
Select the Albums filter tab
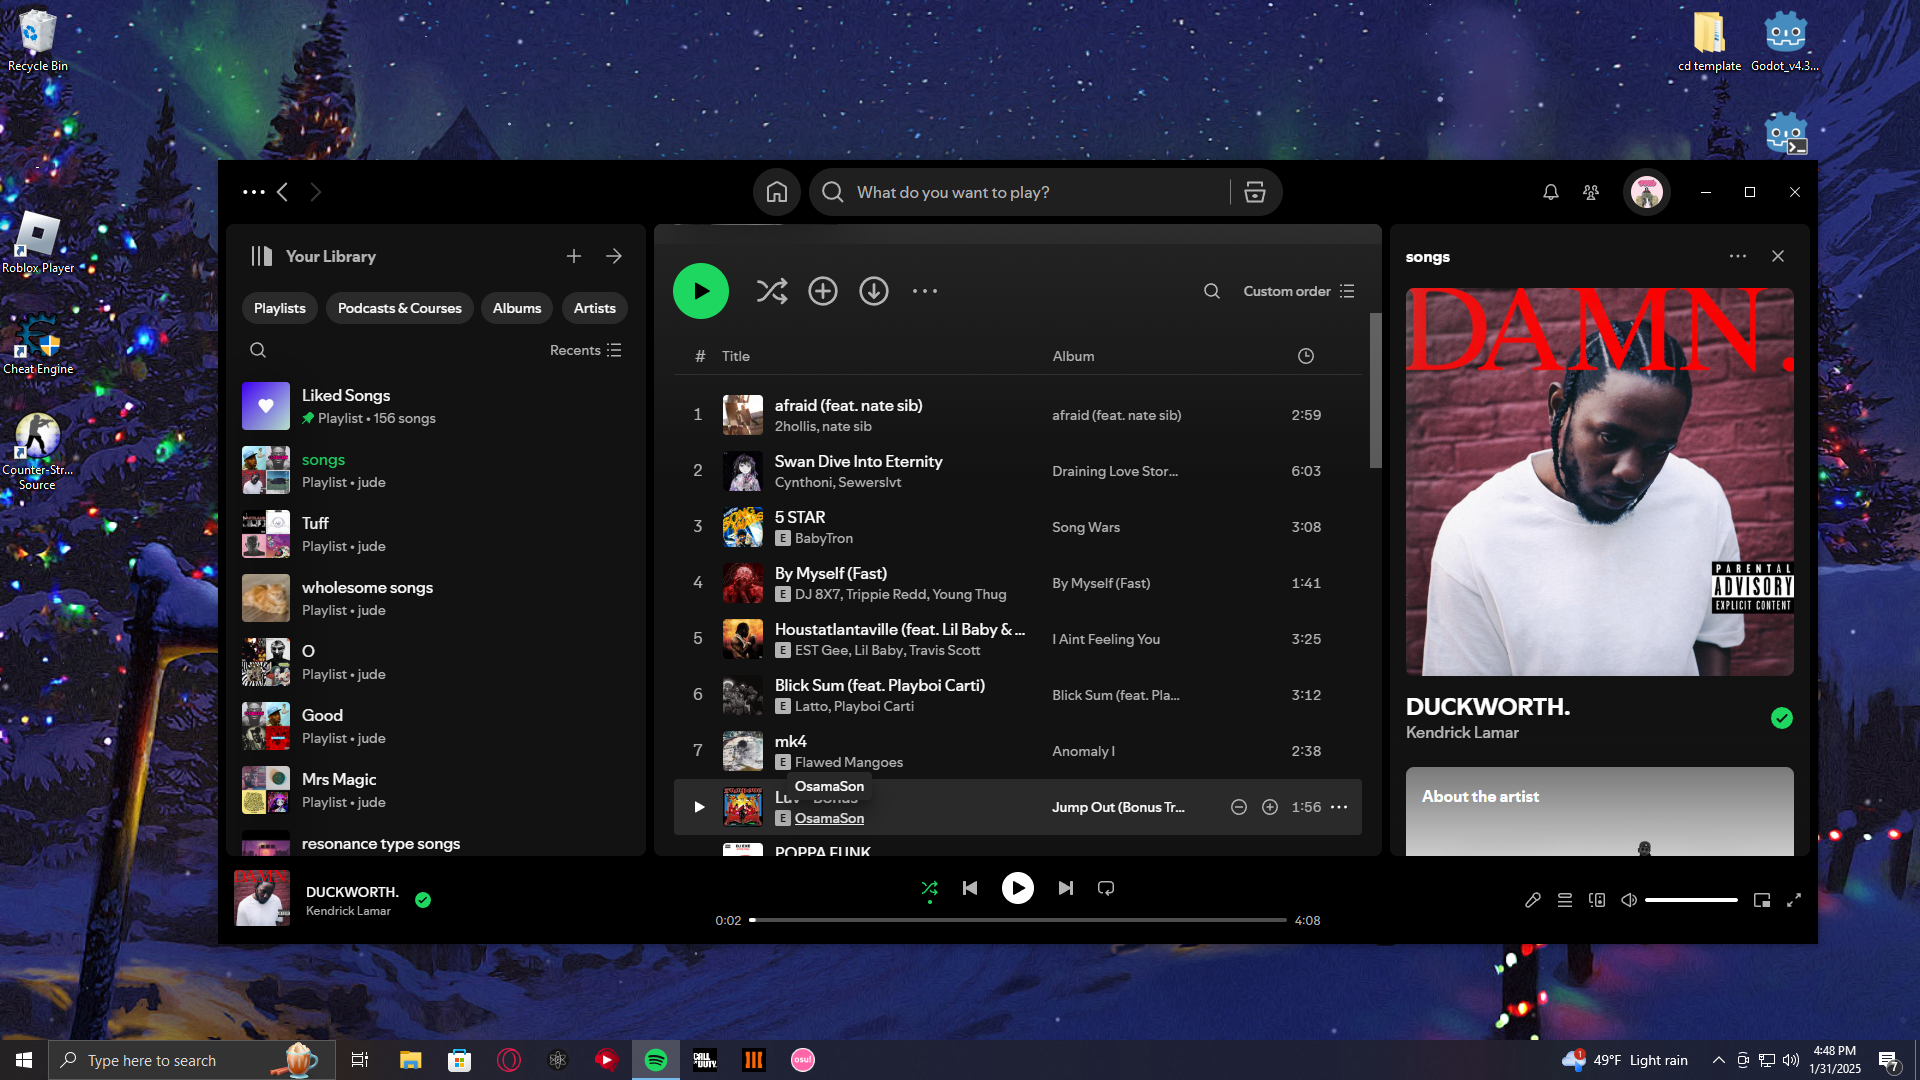pos(517,308)
